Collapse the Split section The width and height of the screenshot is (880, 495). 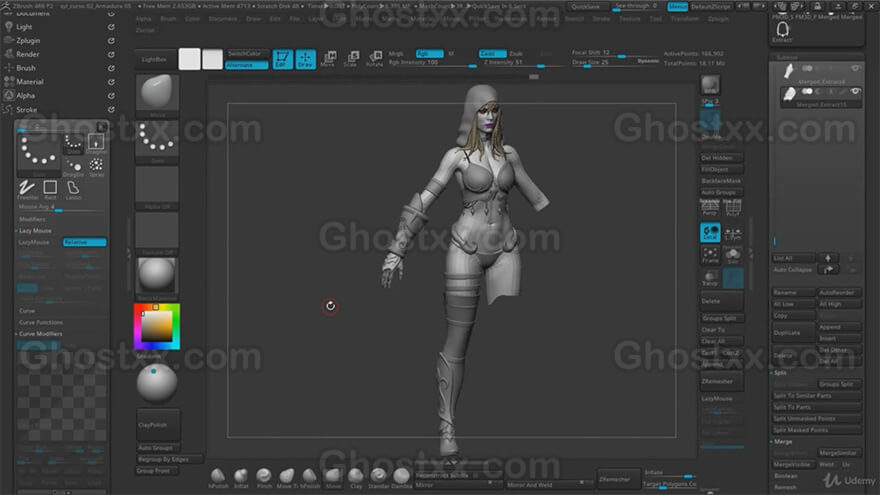(780, 373)
